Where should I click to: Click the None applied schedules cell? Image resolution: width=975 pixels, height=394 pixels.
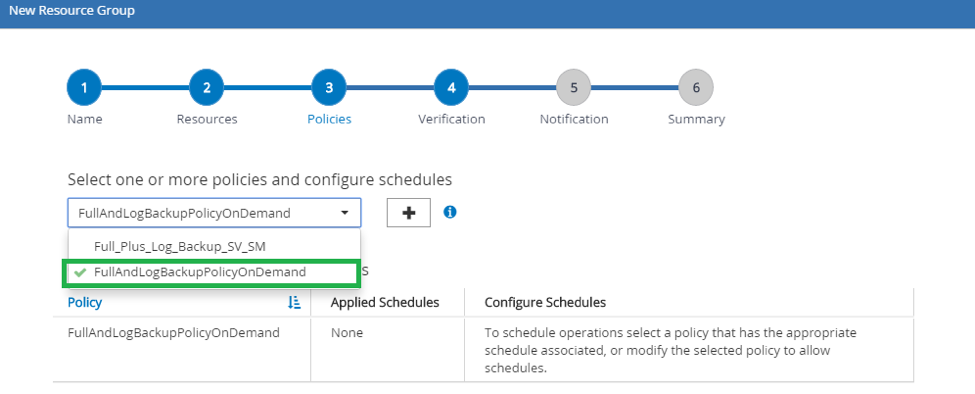coord(347,333)
